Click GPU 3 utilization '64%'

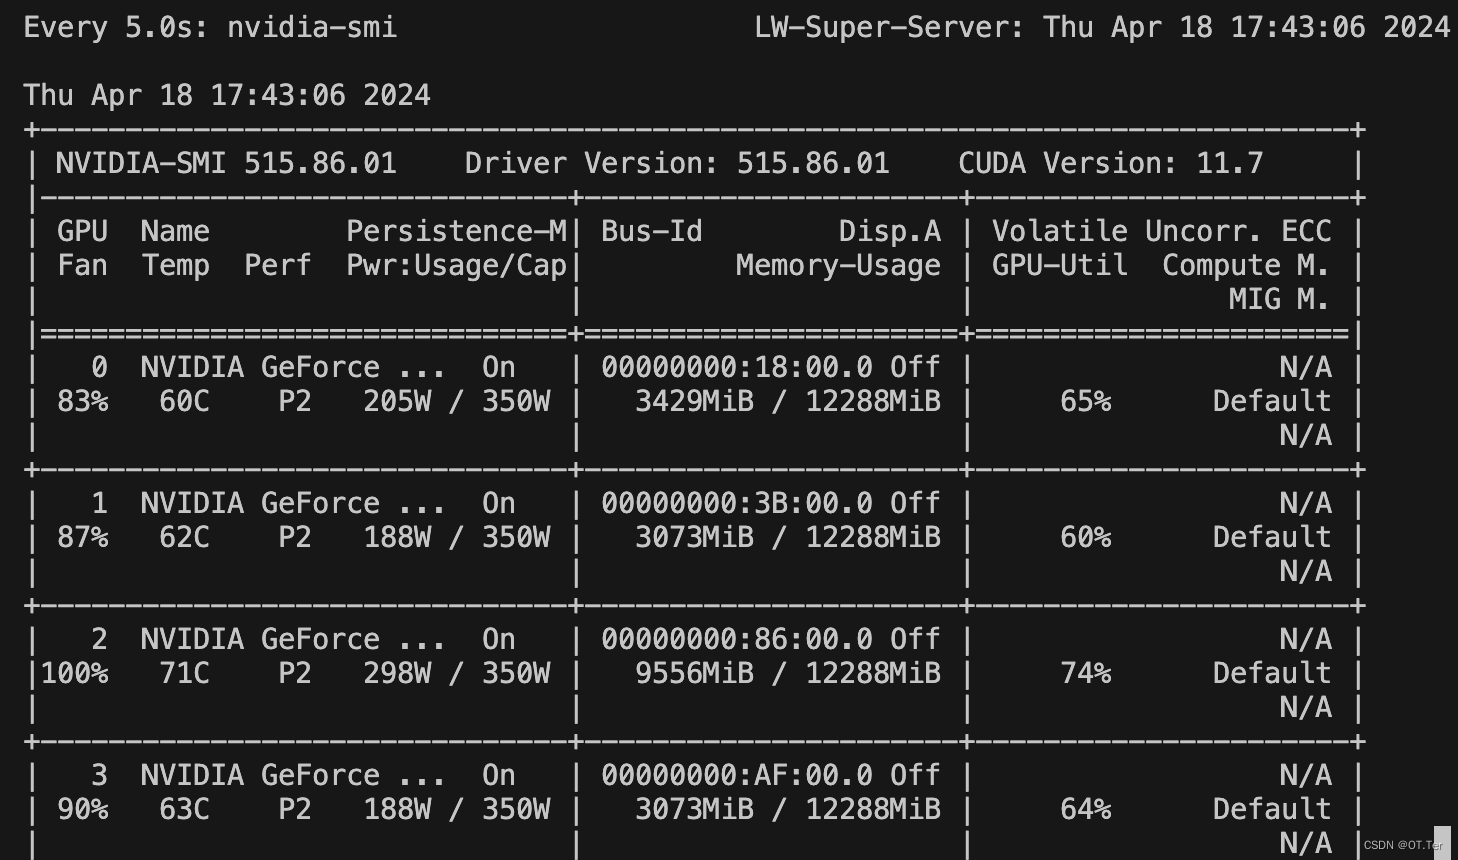click(1086, 809)
